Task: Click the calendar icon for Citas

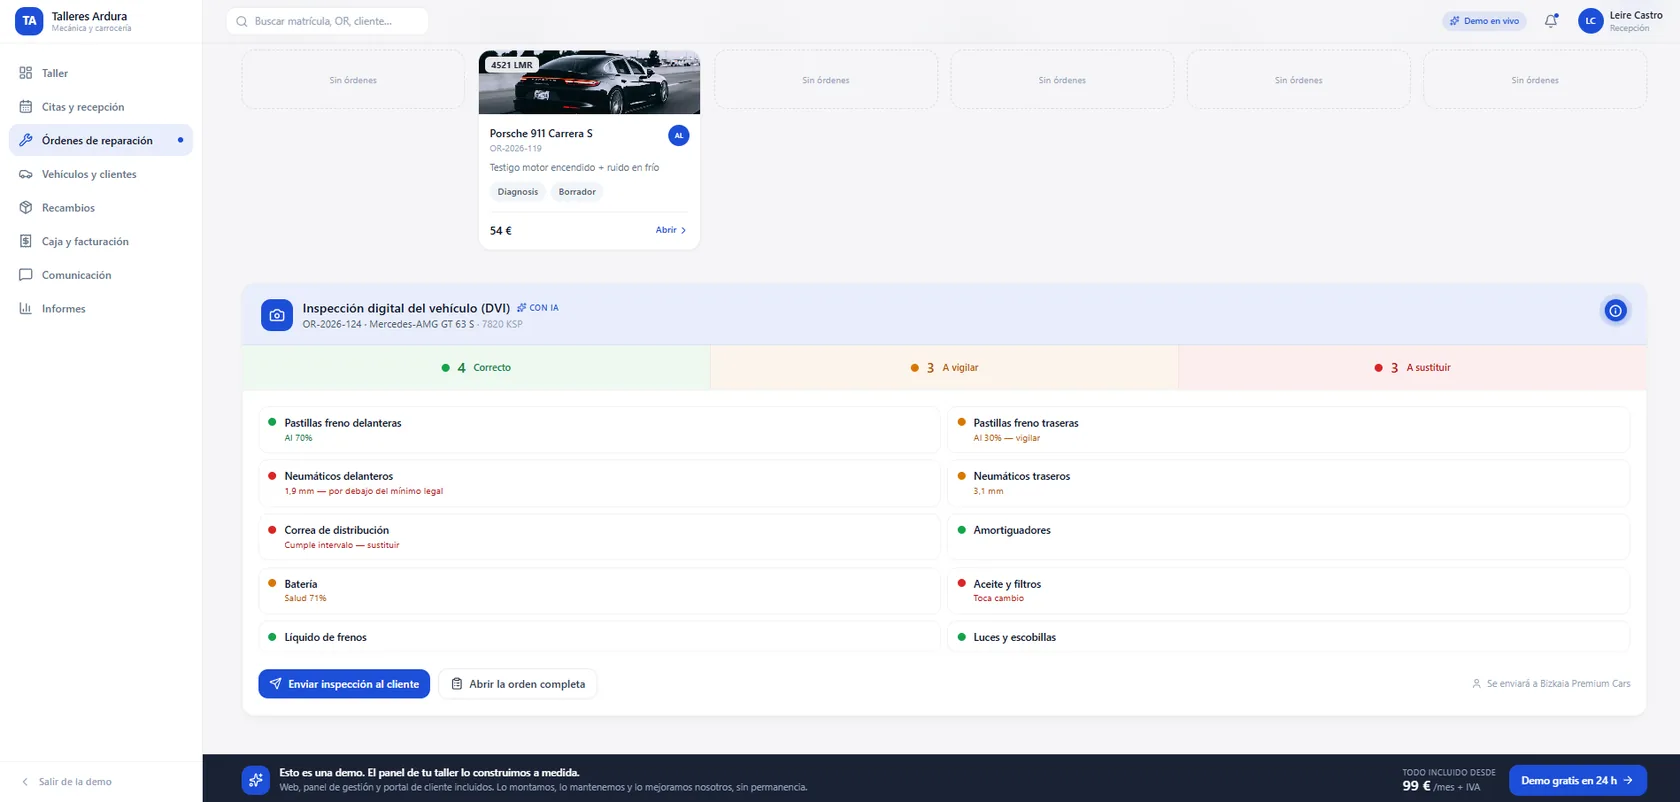Action: pos(26,107)
